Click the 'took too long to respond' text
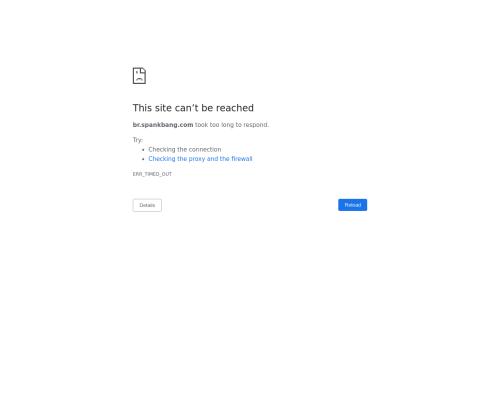The width and height of the screenshot is (500, 400). (x=232, y=125)
